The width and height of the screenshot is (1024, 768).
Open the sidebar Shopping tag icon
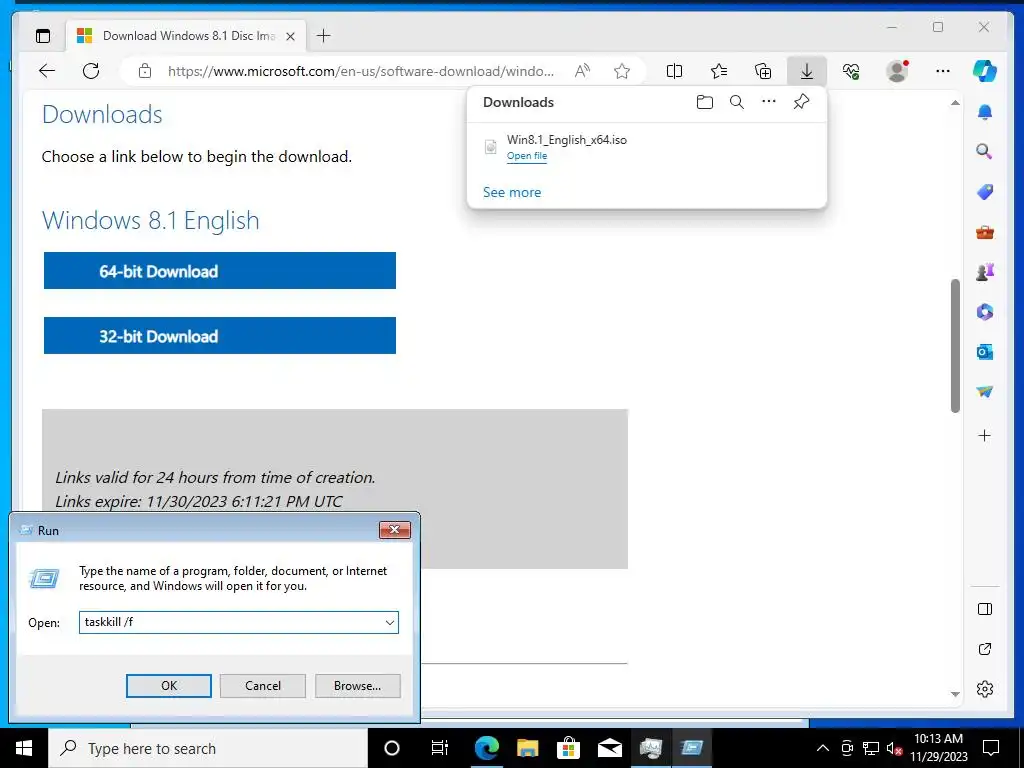[x=985, y=192]
